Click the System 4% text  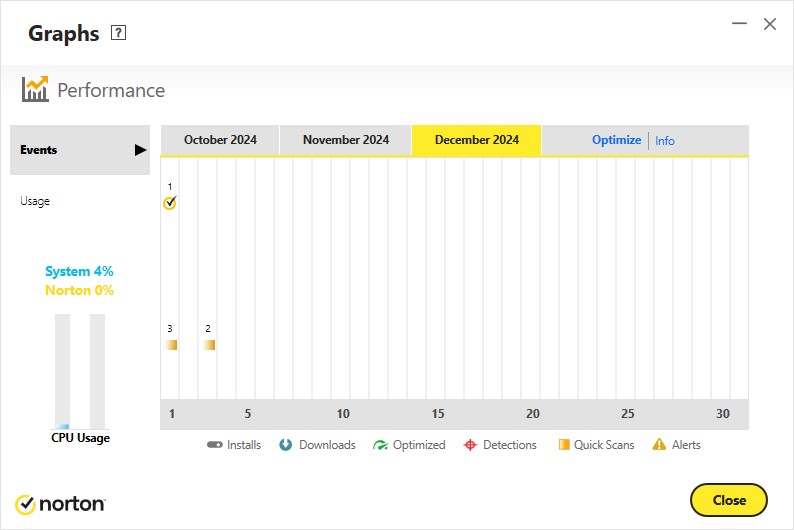pyautogui.click(x=80, y=271)
